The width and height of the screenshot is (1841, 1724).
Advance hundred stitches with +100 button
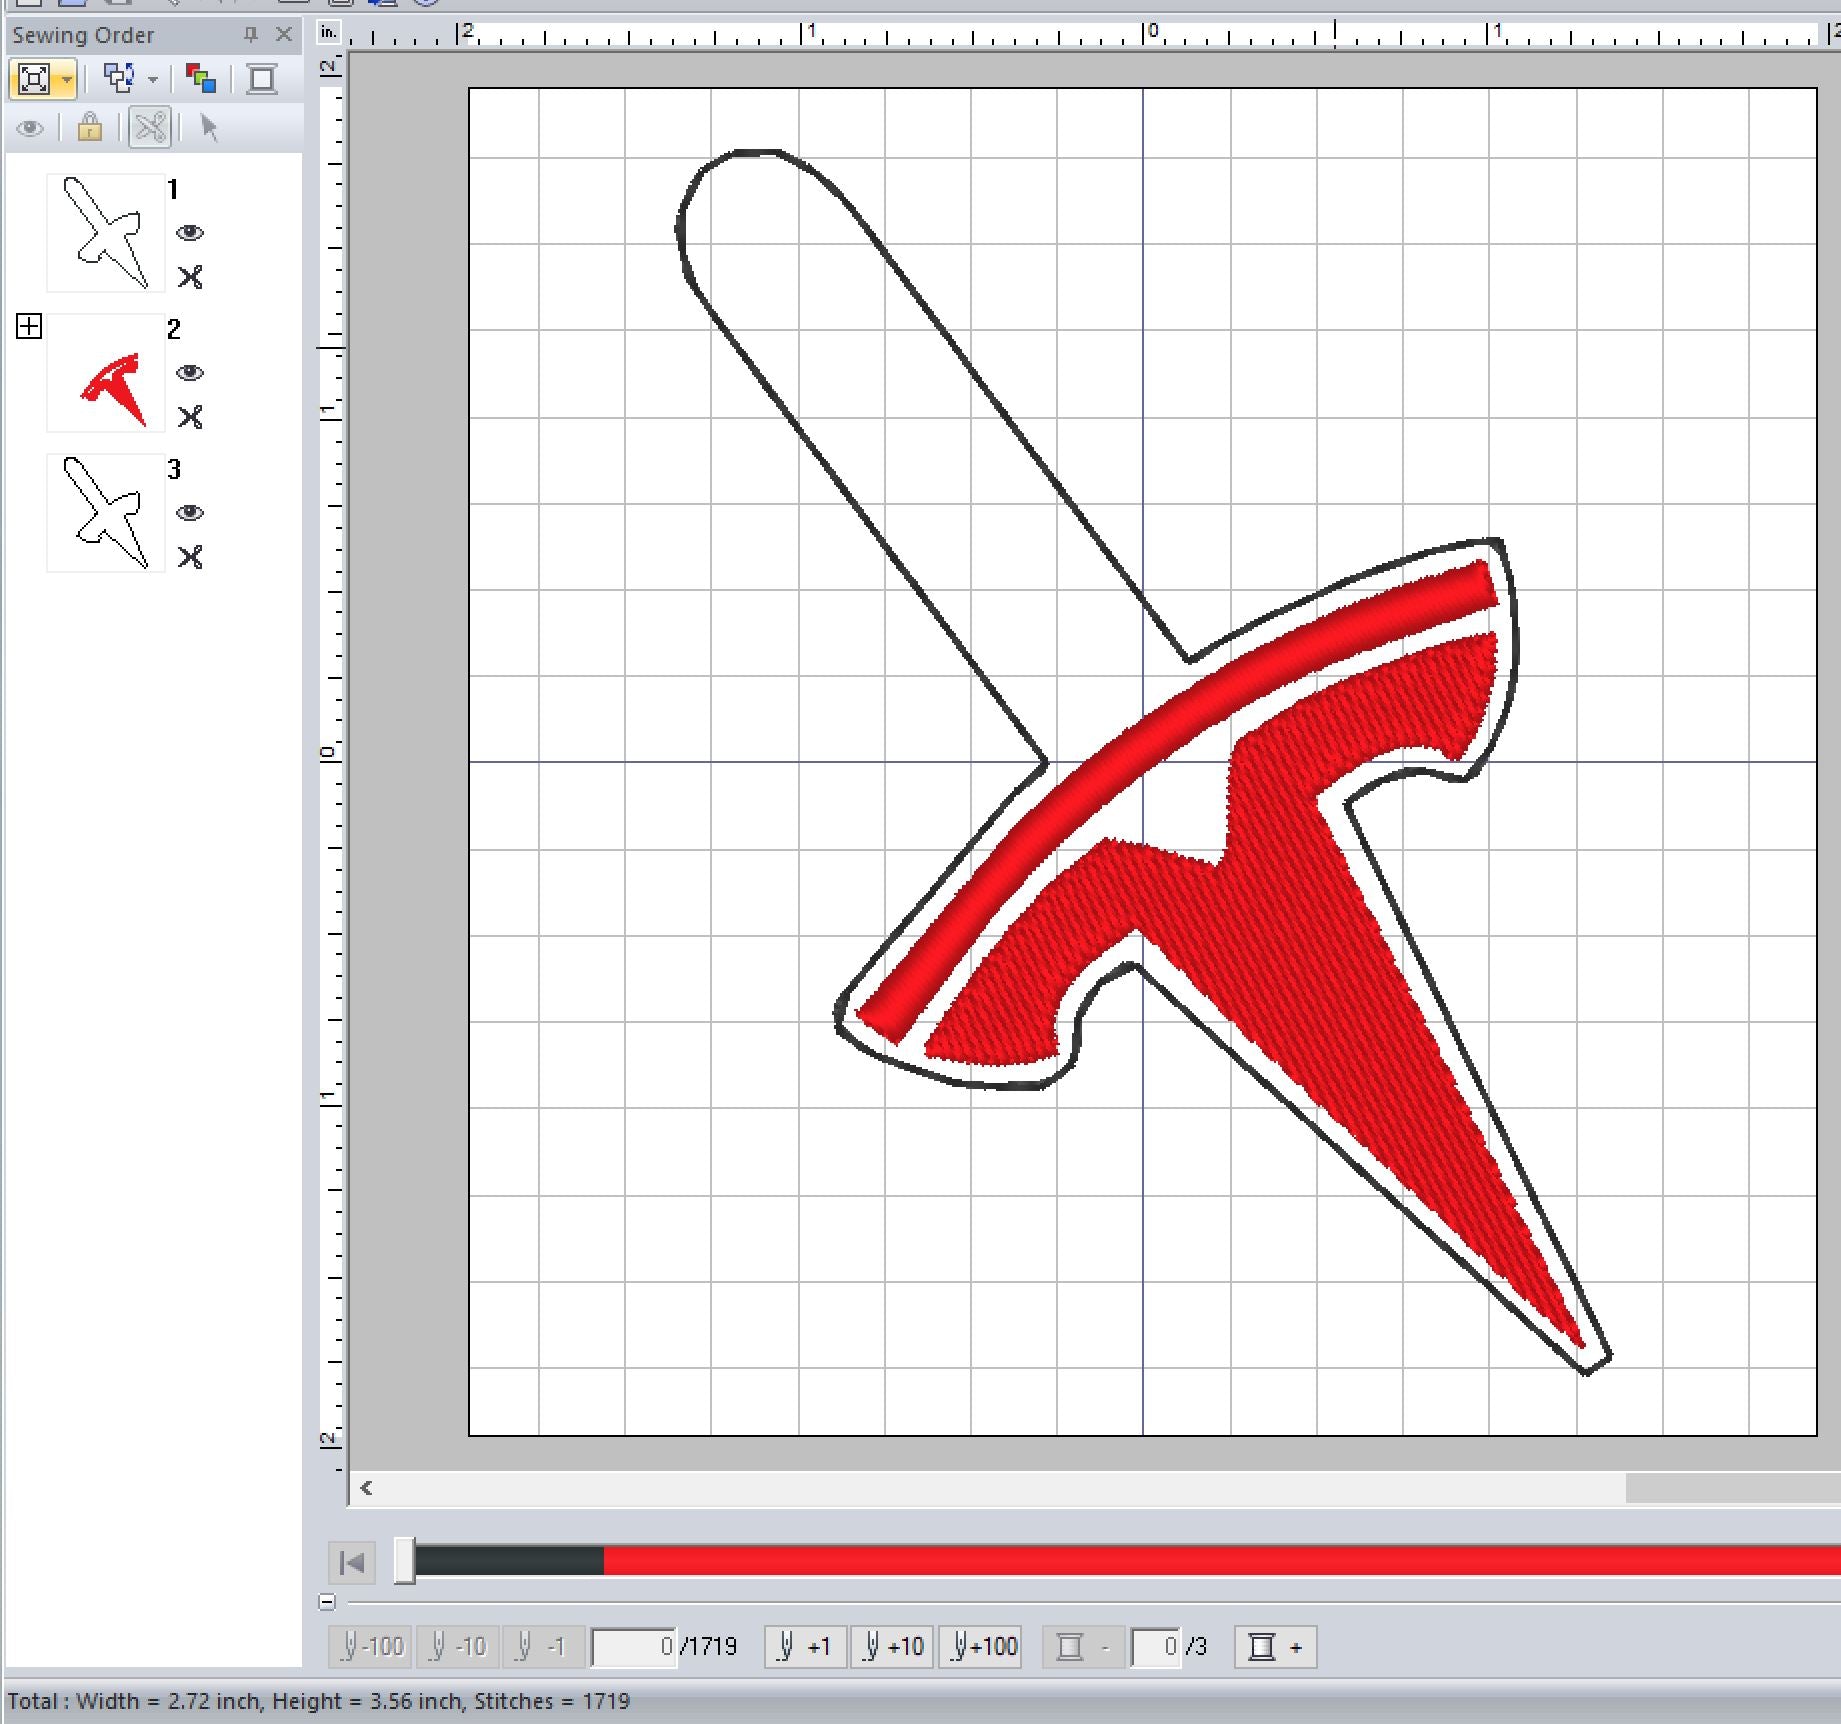tap(980, 1647)
